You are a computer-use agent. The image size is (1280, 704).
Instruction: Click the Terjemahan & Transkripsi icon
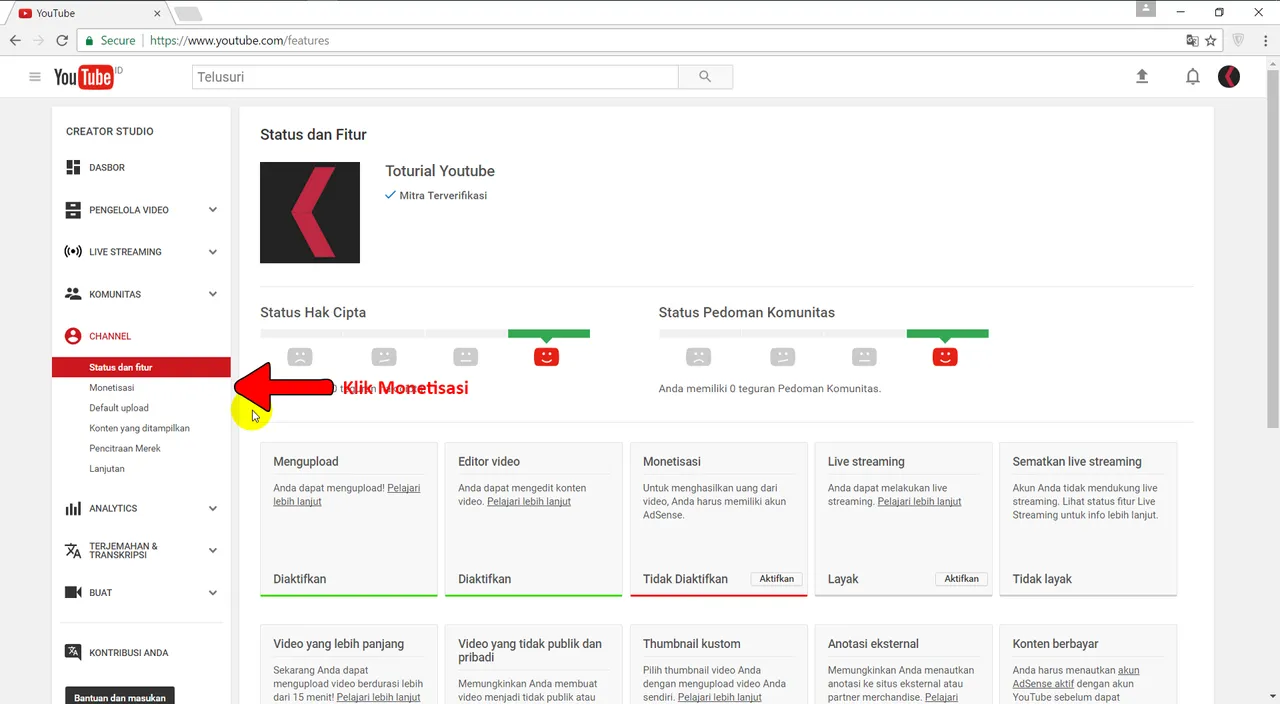pos(73,551)
